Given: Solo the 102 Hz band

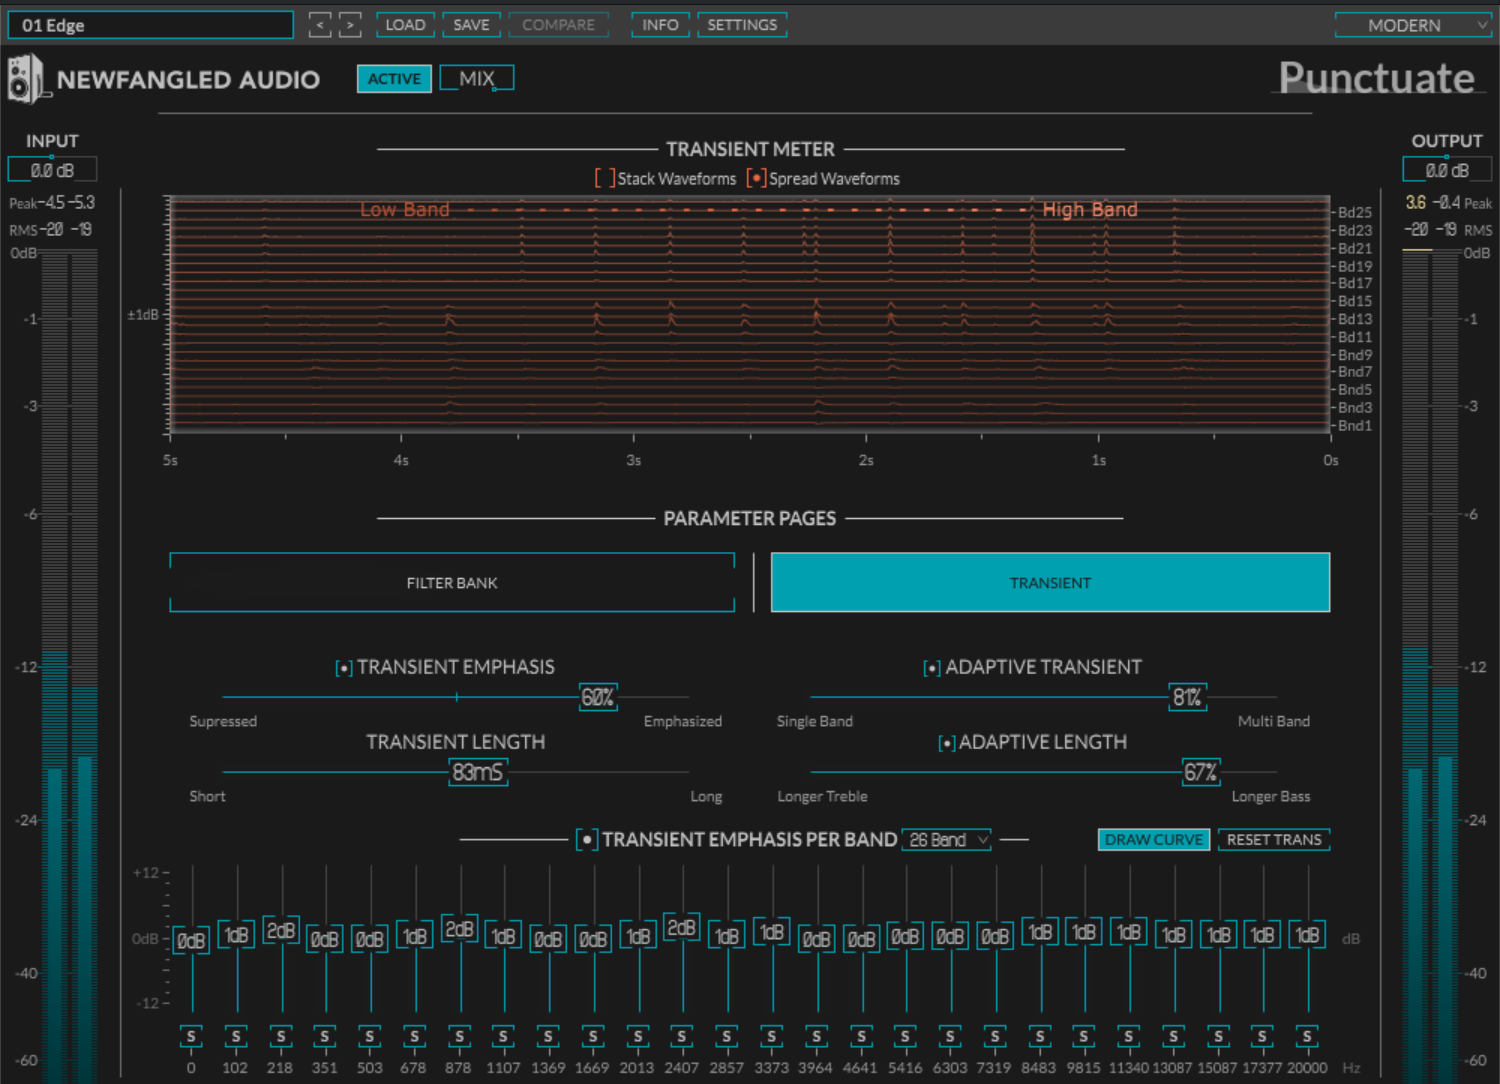Looking at the screenshot, I should pos(236,1037).
